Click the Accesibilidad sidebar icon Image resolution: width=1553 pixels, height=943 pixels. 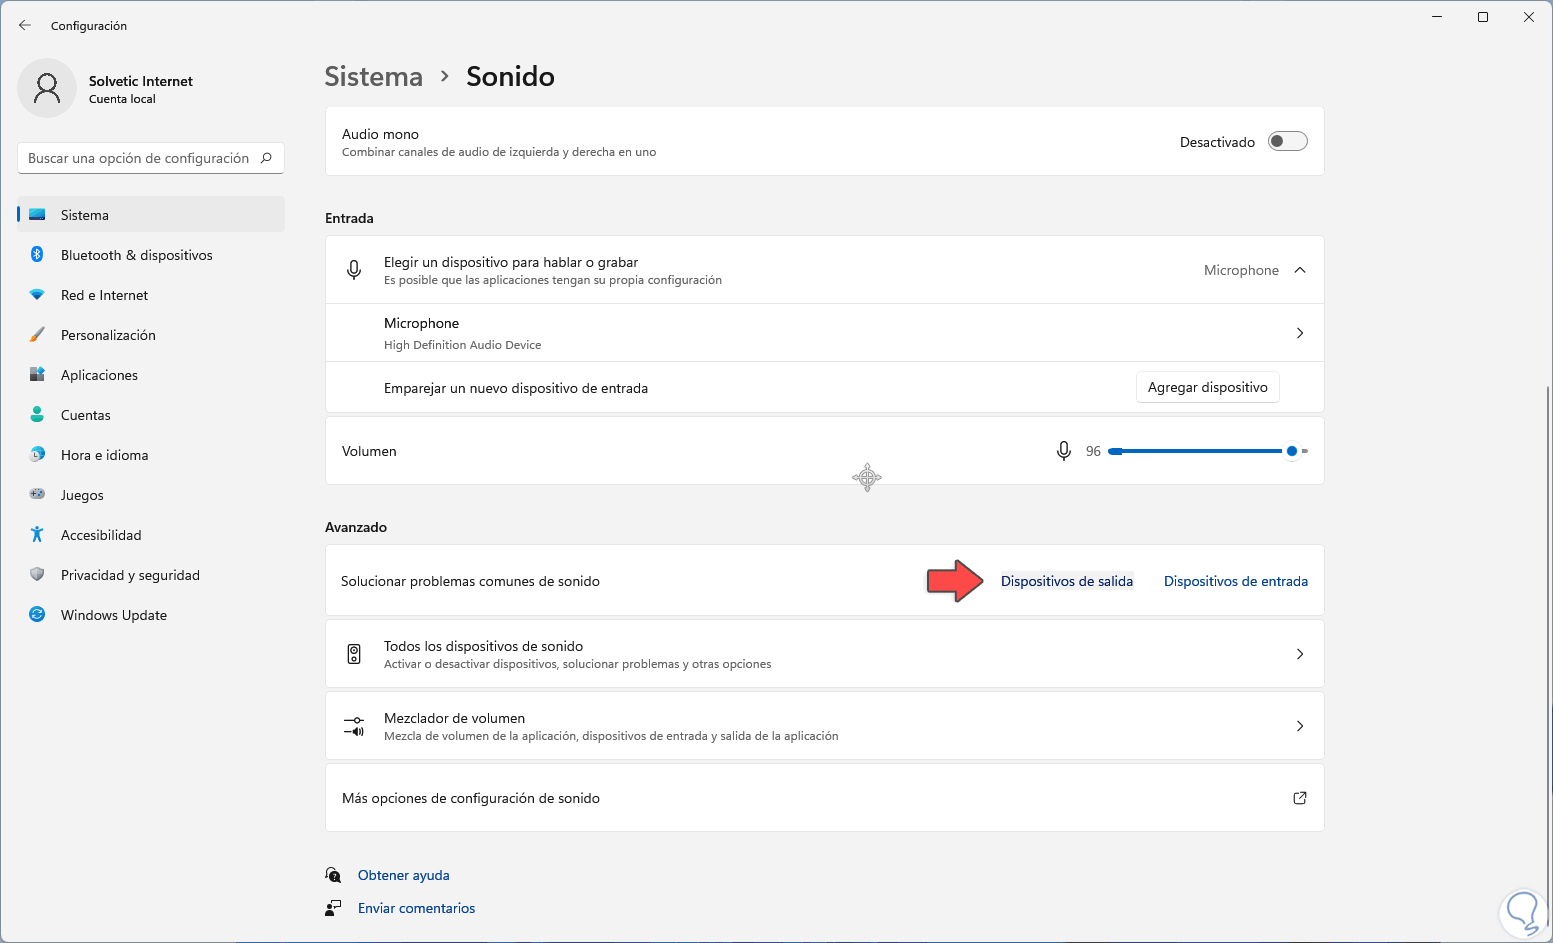(37, 535)
